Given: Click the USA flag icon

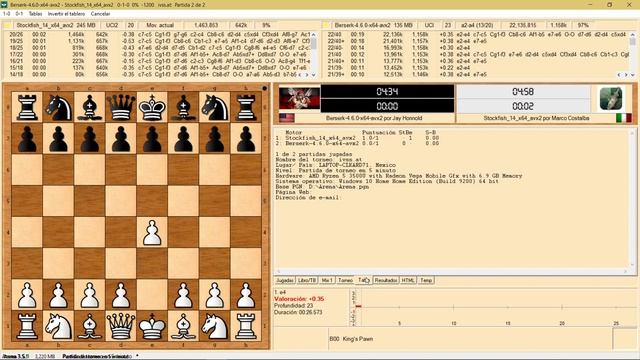Looking at the screenshot, I should tap(287, 118).
